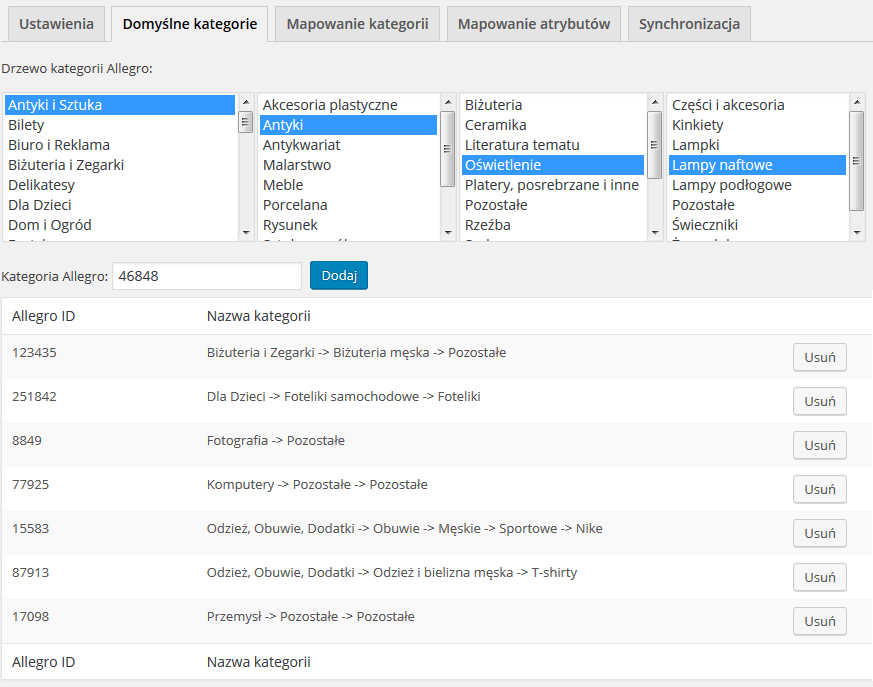873x687 pixels.
Task: Select Lampy naftowe item
Action: tap(757, 165)
